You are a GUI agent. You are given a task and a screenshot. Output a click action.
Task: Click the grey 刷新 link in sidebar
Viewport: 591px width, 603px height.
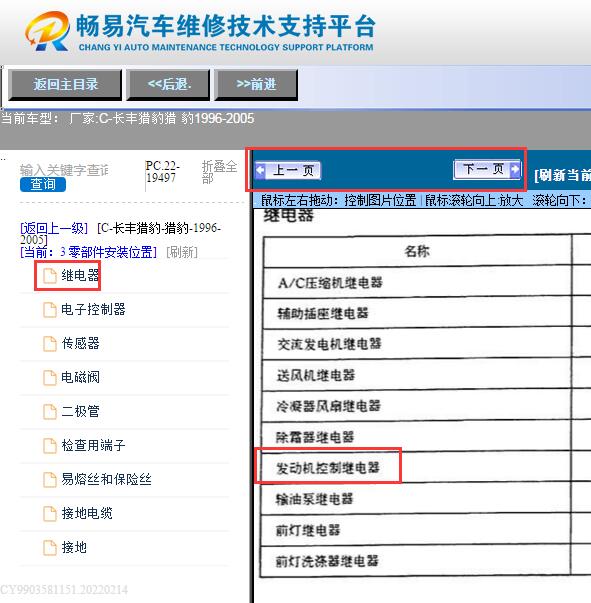pyautogui.click(x=182, y=252)
